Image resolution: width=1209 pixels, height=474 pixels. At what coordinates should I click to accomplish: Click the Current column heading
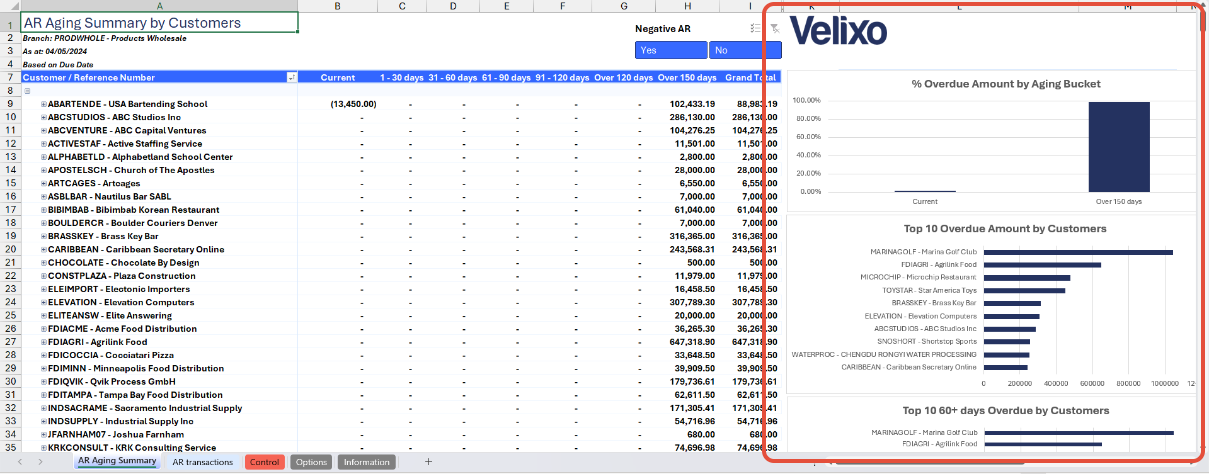338,77
